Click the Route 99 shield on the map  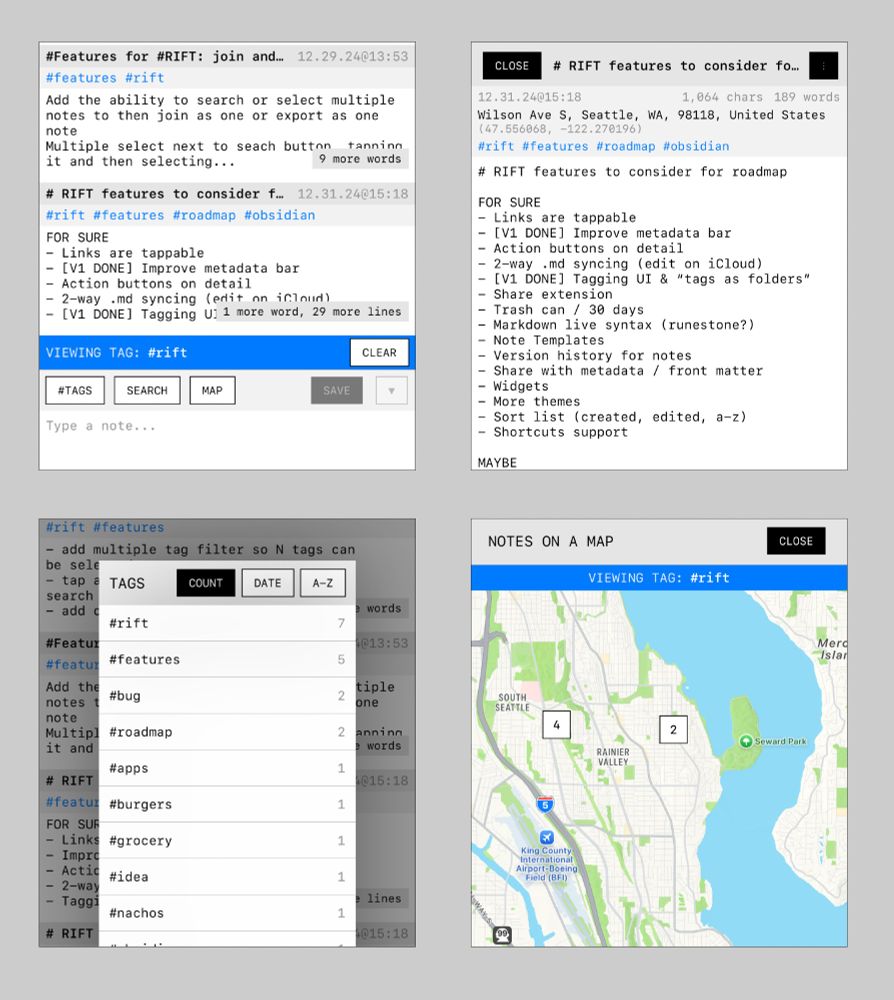click(x=502, y=934)
